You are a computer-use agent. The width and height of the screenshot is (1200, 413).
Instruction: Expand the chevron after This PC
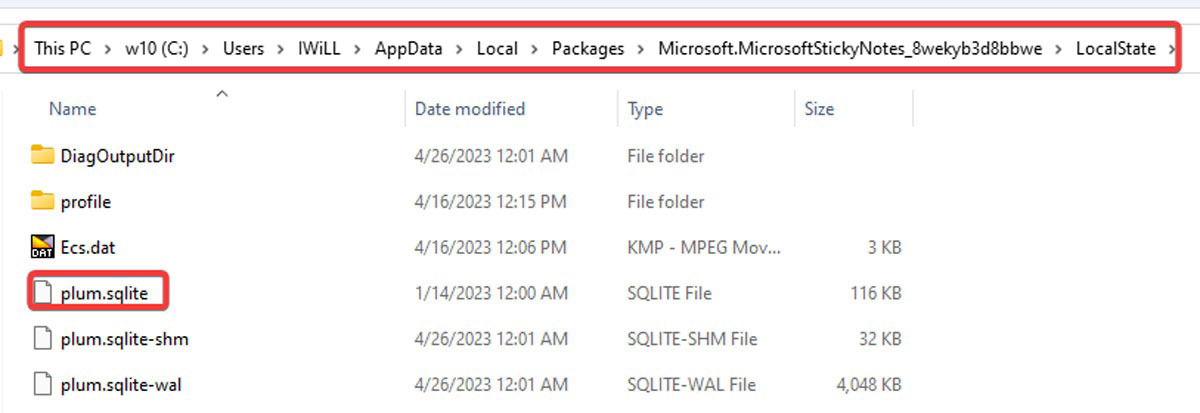tap(108, 49)
